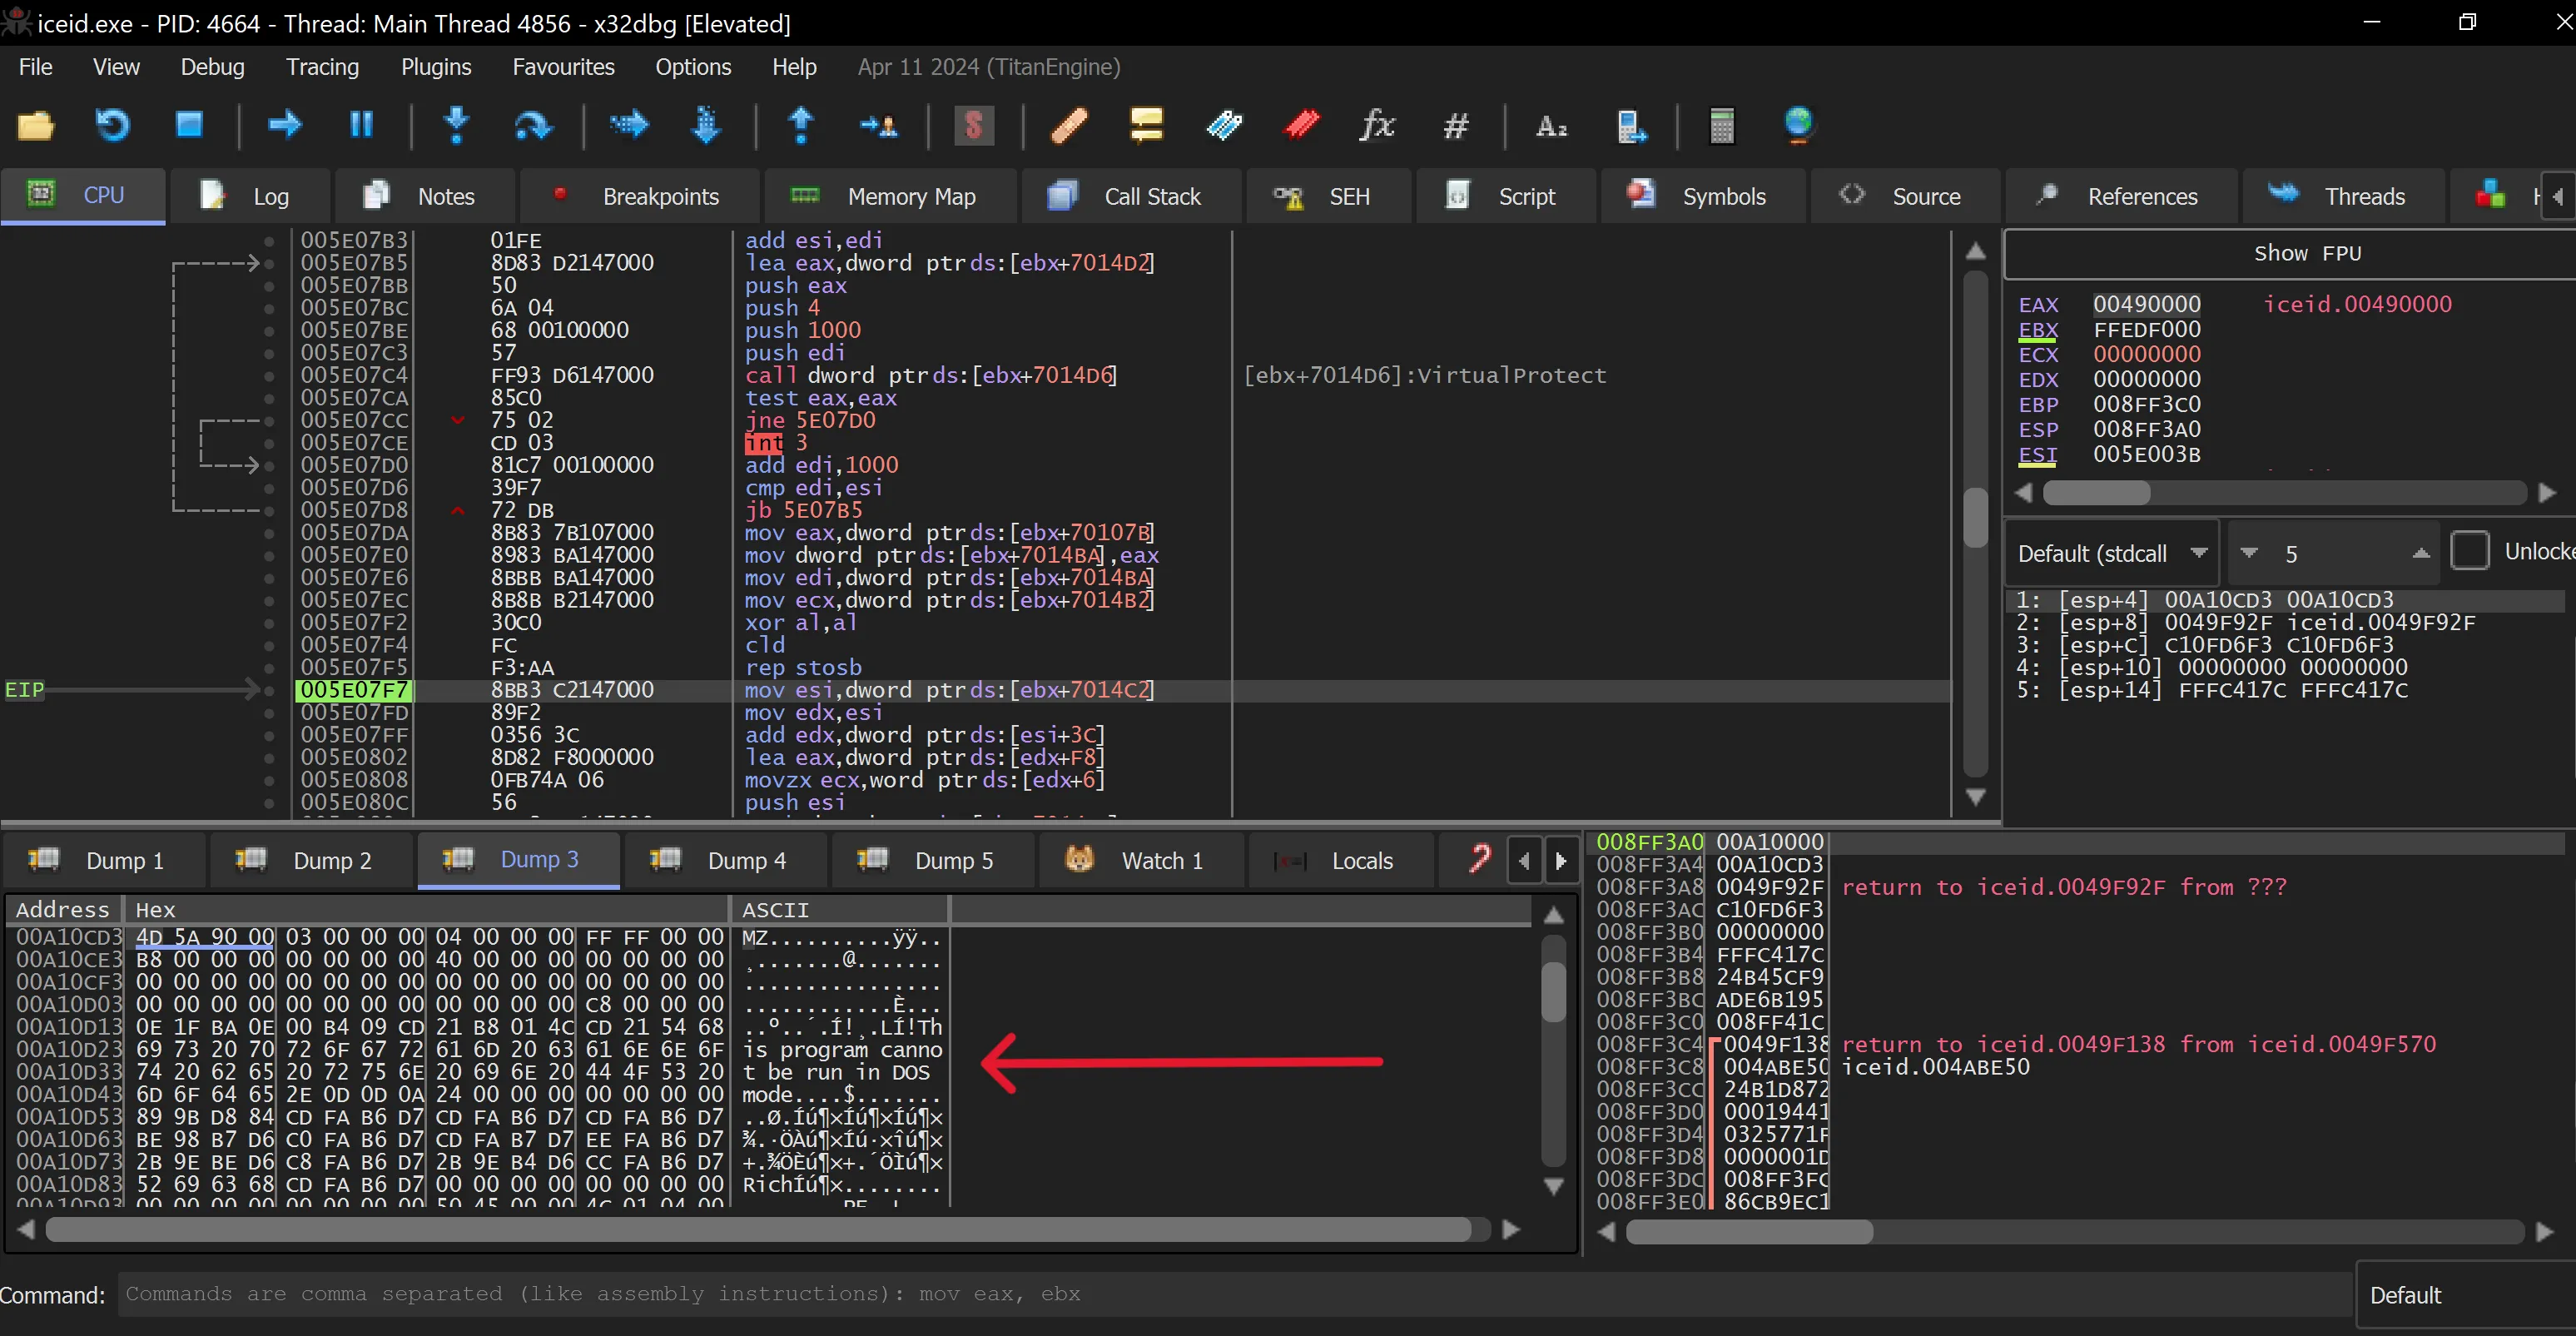Open variables hash toolbar icon
Image resolution: width=2576 pixels, height=1336 pixels.
tap(1456, 126)
